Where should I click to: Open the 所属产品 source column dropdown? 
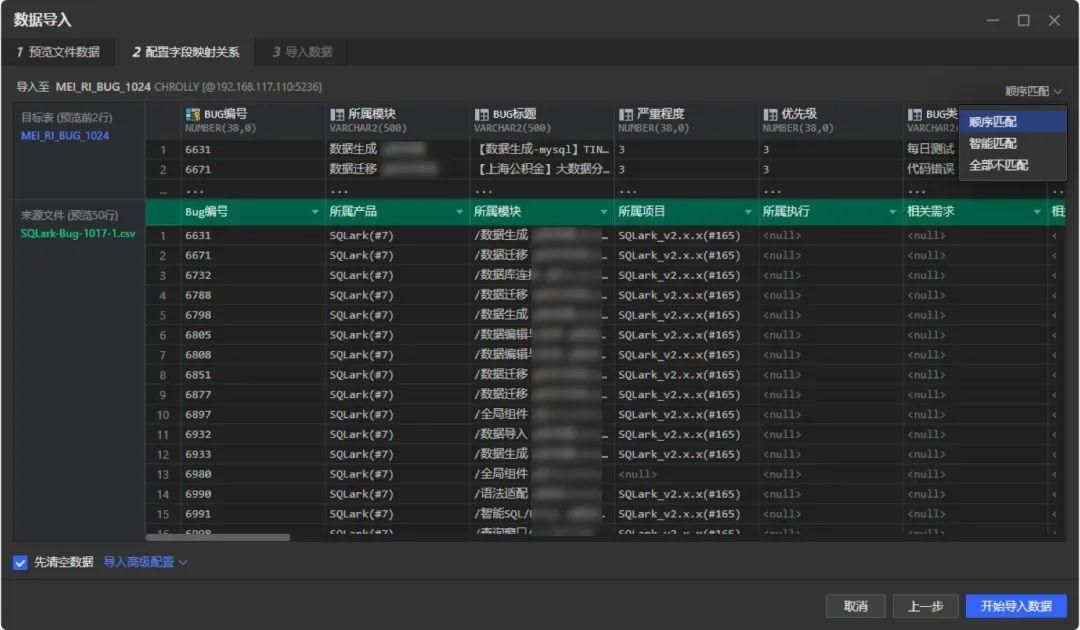pyautogui.click(x=459, y=212)
